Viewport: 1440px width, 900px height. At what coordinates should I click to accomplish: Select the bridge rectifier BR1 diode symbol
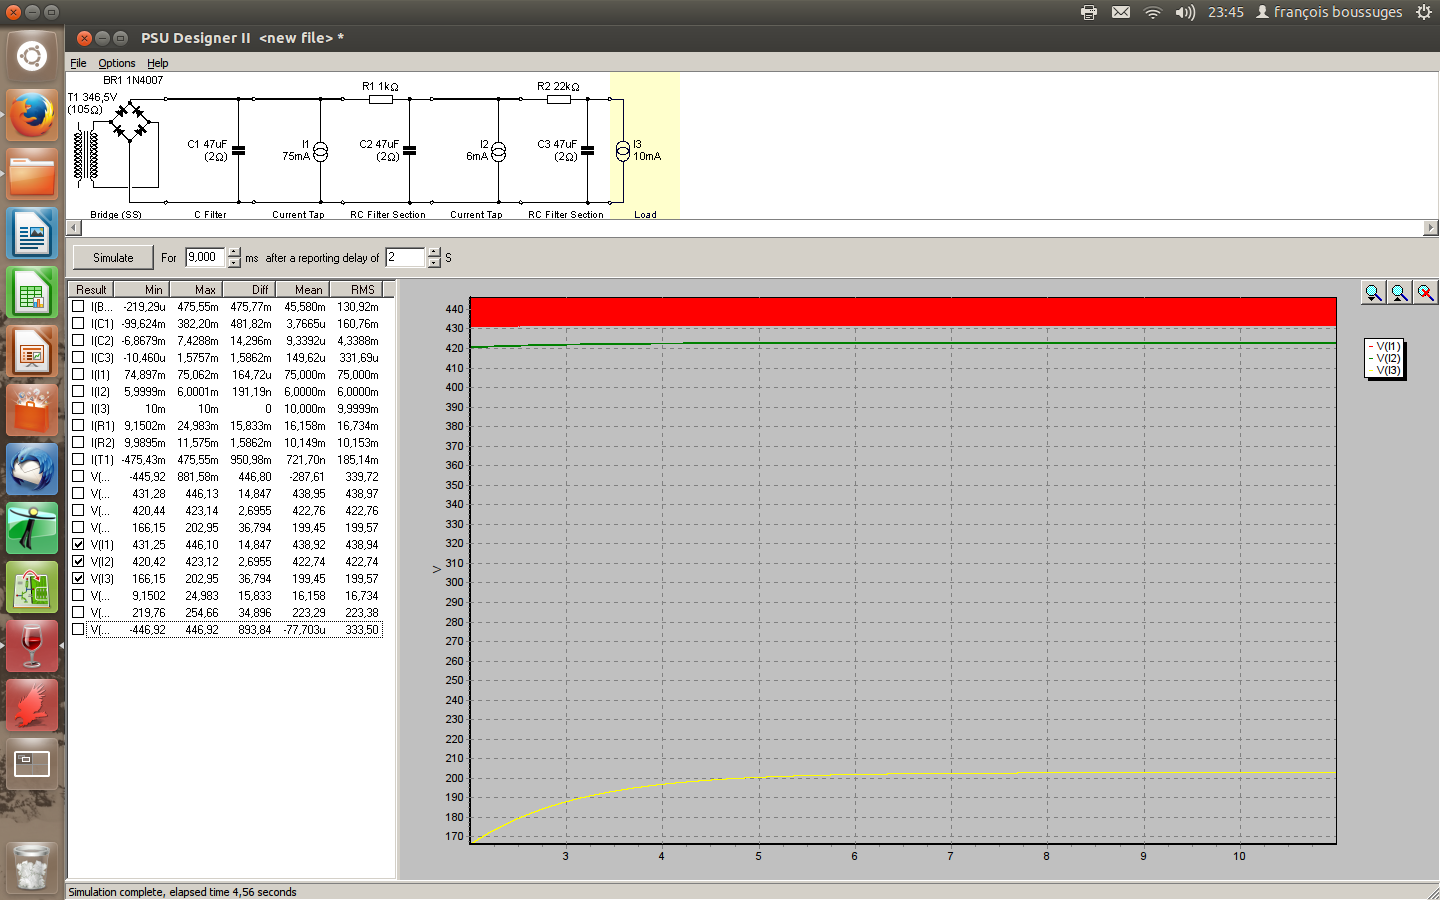click(x=130, y=123)
